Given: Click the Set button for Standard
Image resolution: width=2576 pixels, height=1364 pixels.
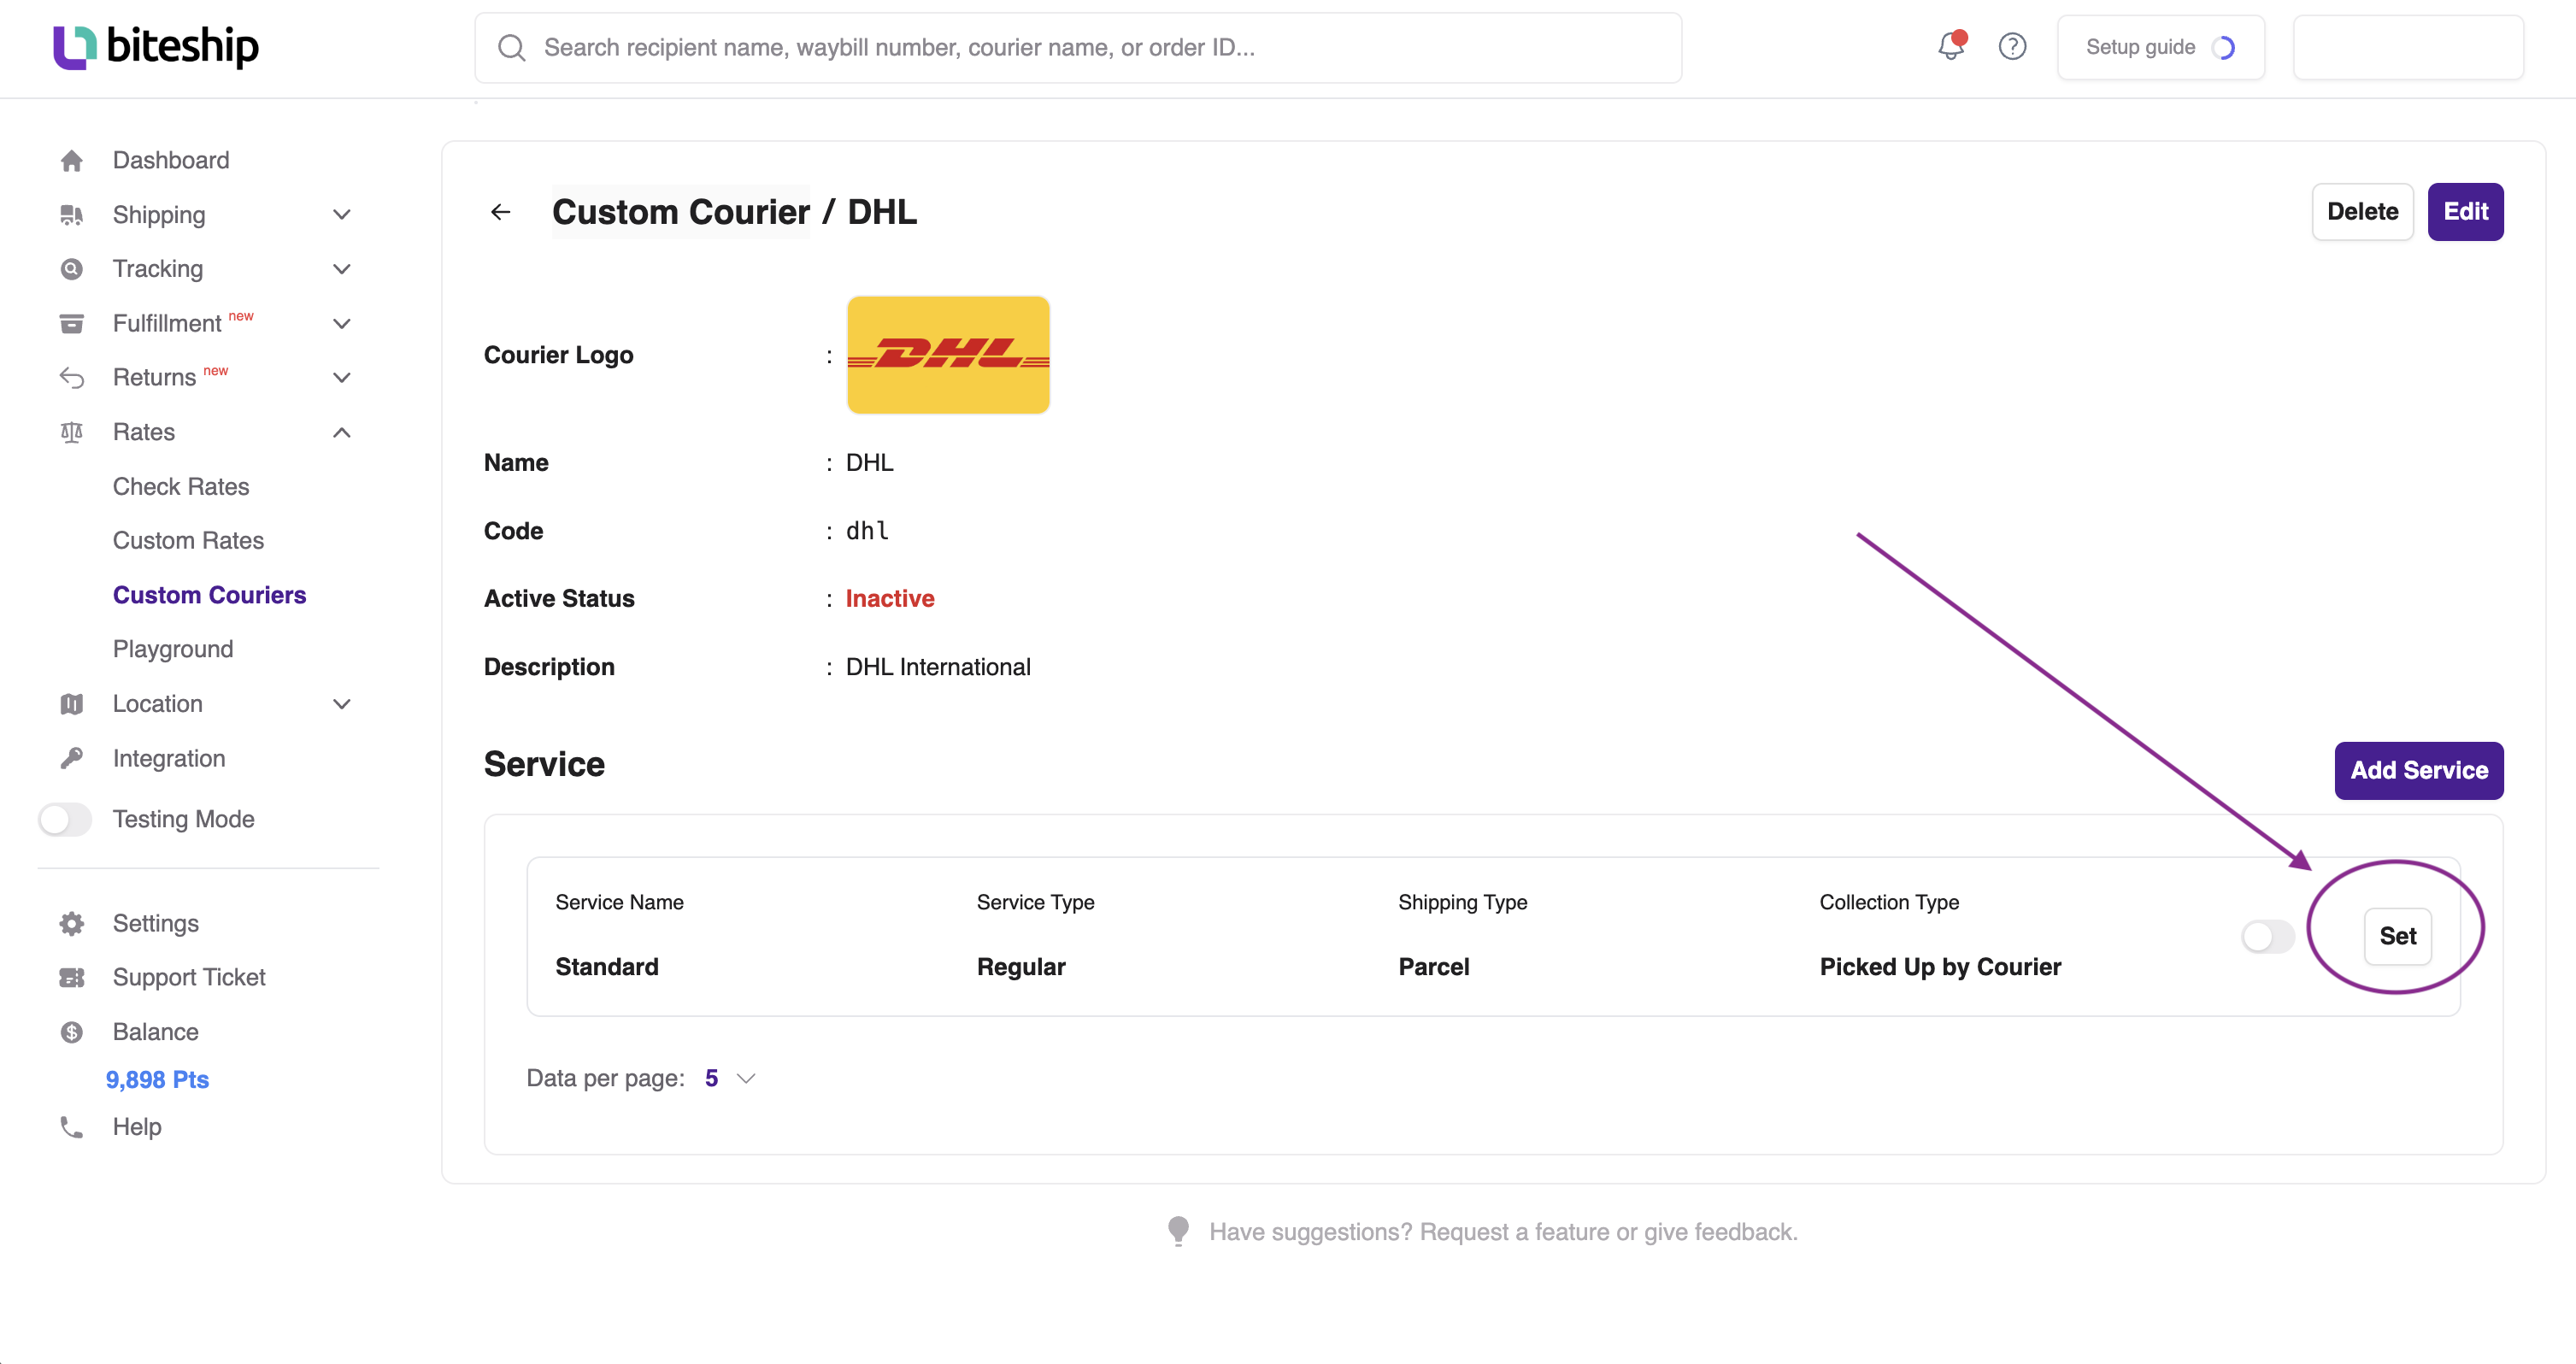Looking at the screenshot, I should coord(2397,936).
